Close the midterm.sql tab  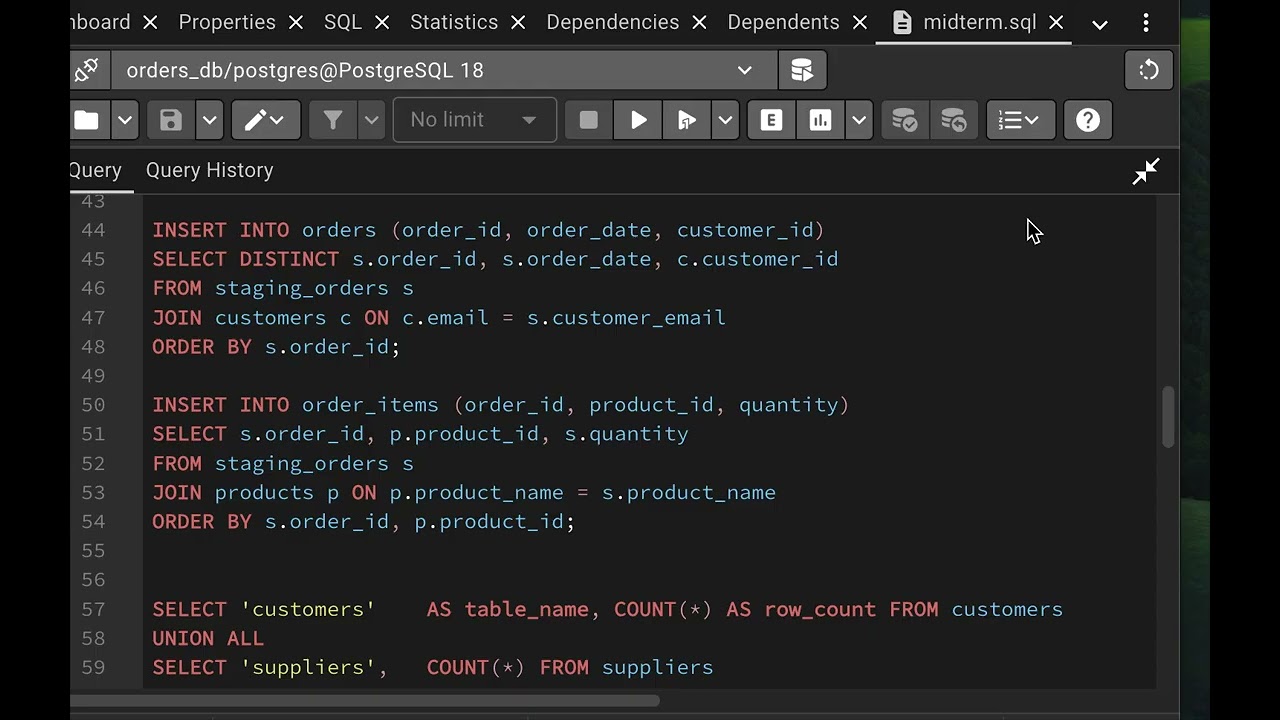1056,22
